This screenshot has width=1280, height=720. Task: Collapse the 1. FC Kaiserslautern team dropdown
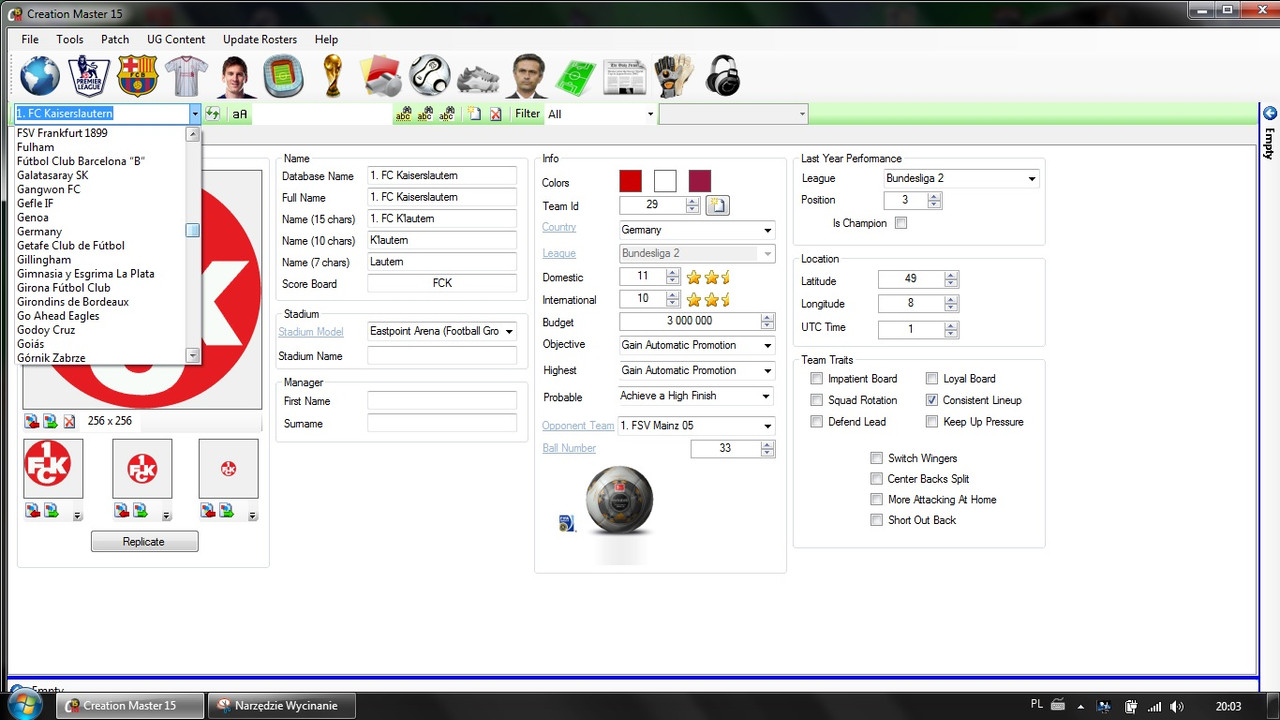pos(195,114)
